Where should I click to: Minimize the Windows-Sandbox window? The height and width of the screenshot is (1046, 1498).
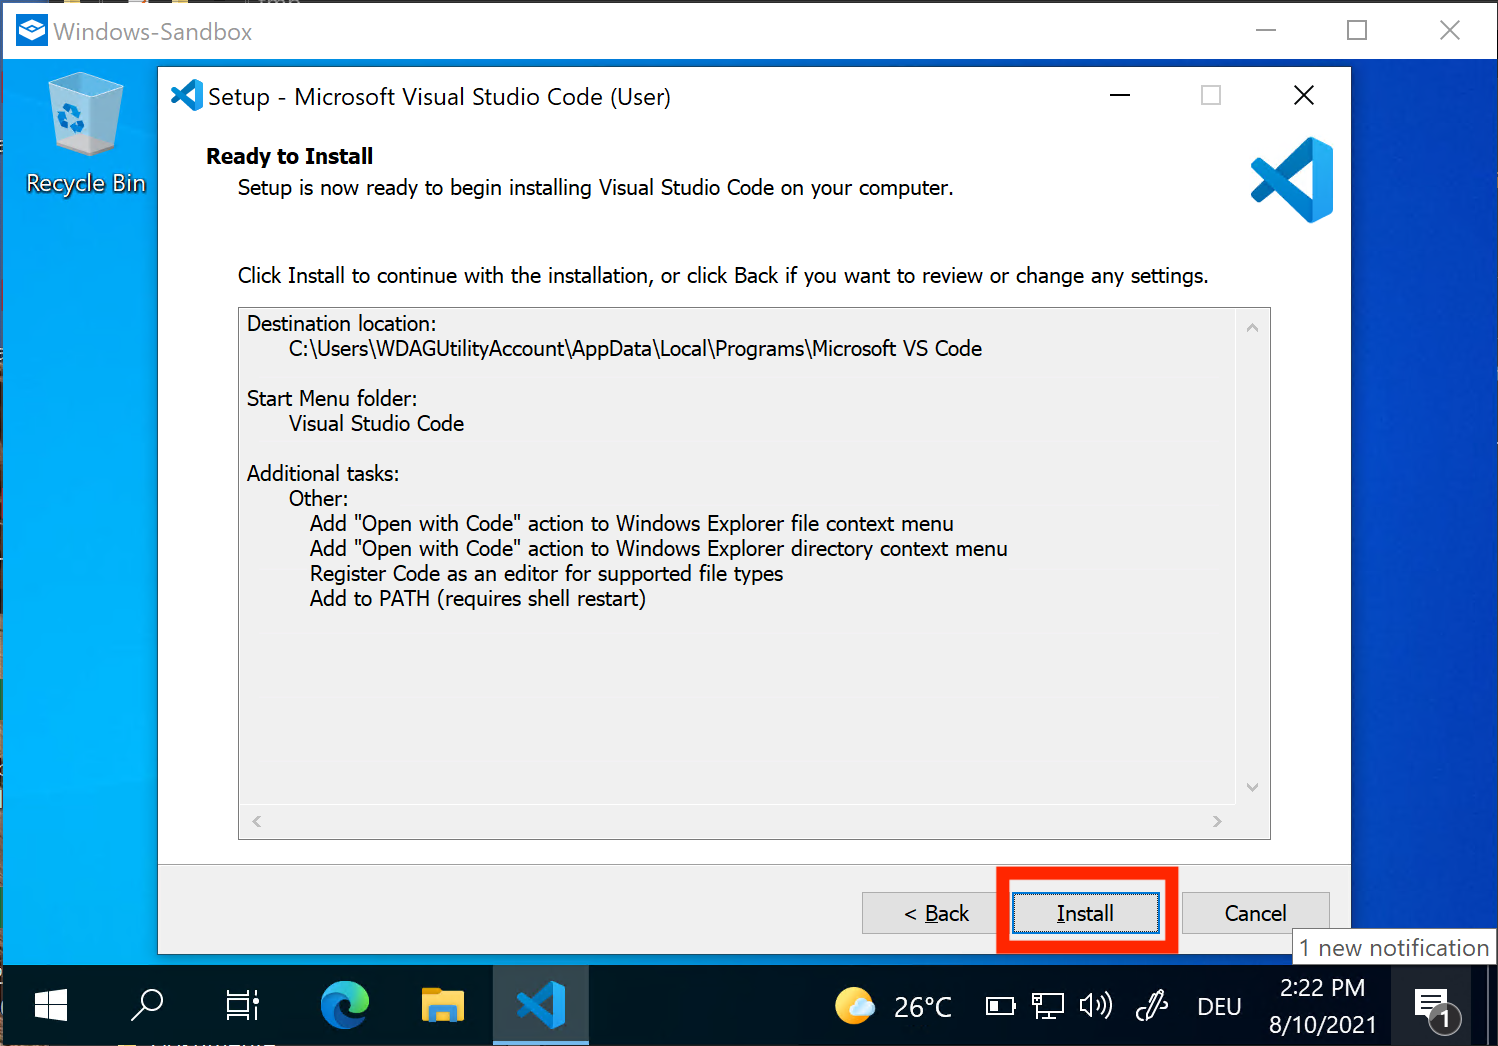1266,31
